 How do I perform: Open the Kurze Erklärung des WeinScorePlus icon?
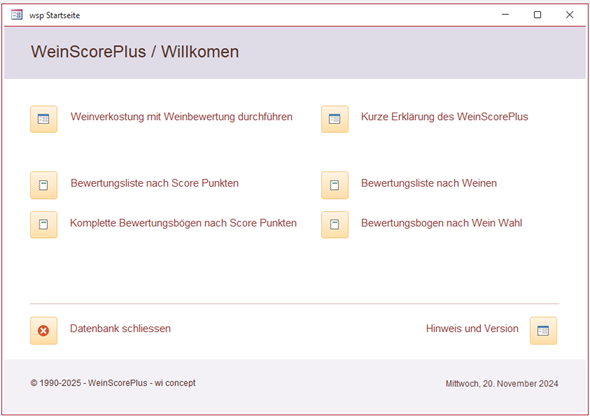coord(335,119)
